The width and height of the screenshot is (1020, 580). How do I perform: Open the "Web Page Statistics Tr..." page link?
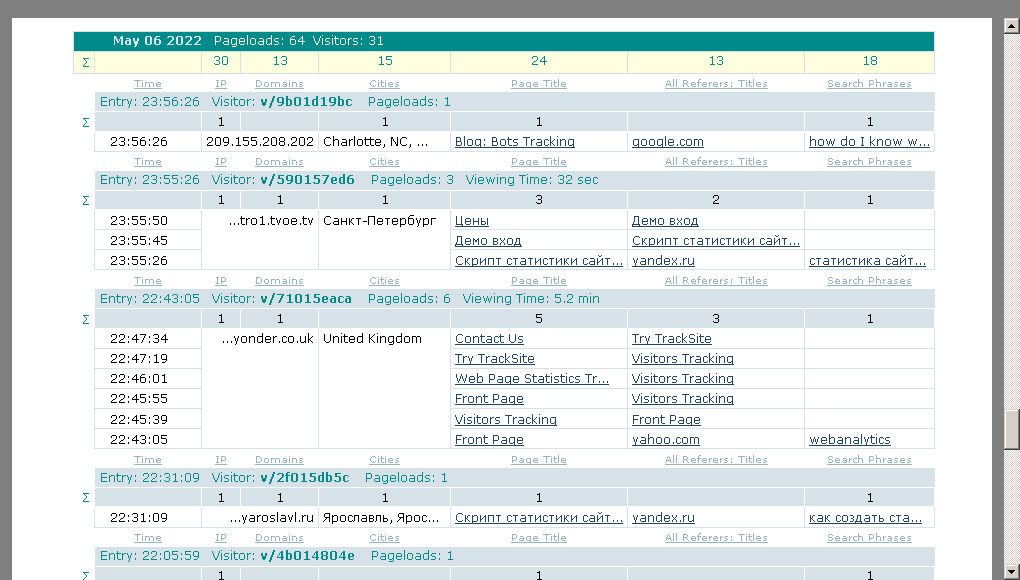531,379
